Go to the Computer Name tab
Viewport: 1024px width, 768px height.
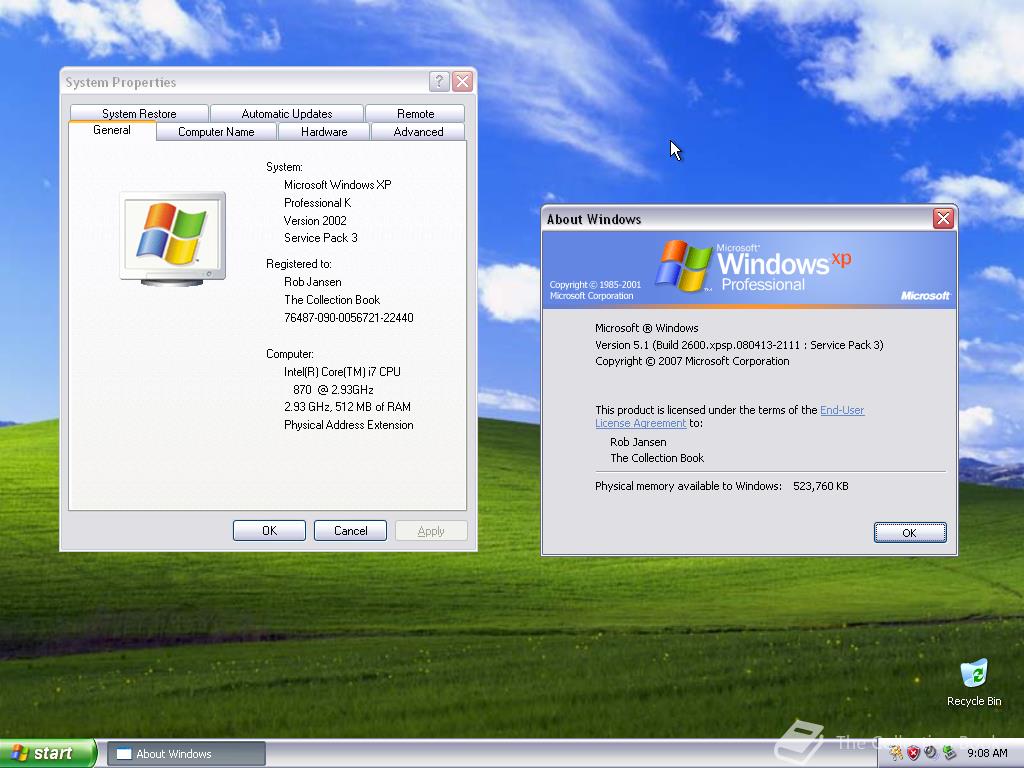[216, 132]
